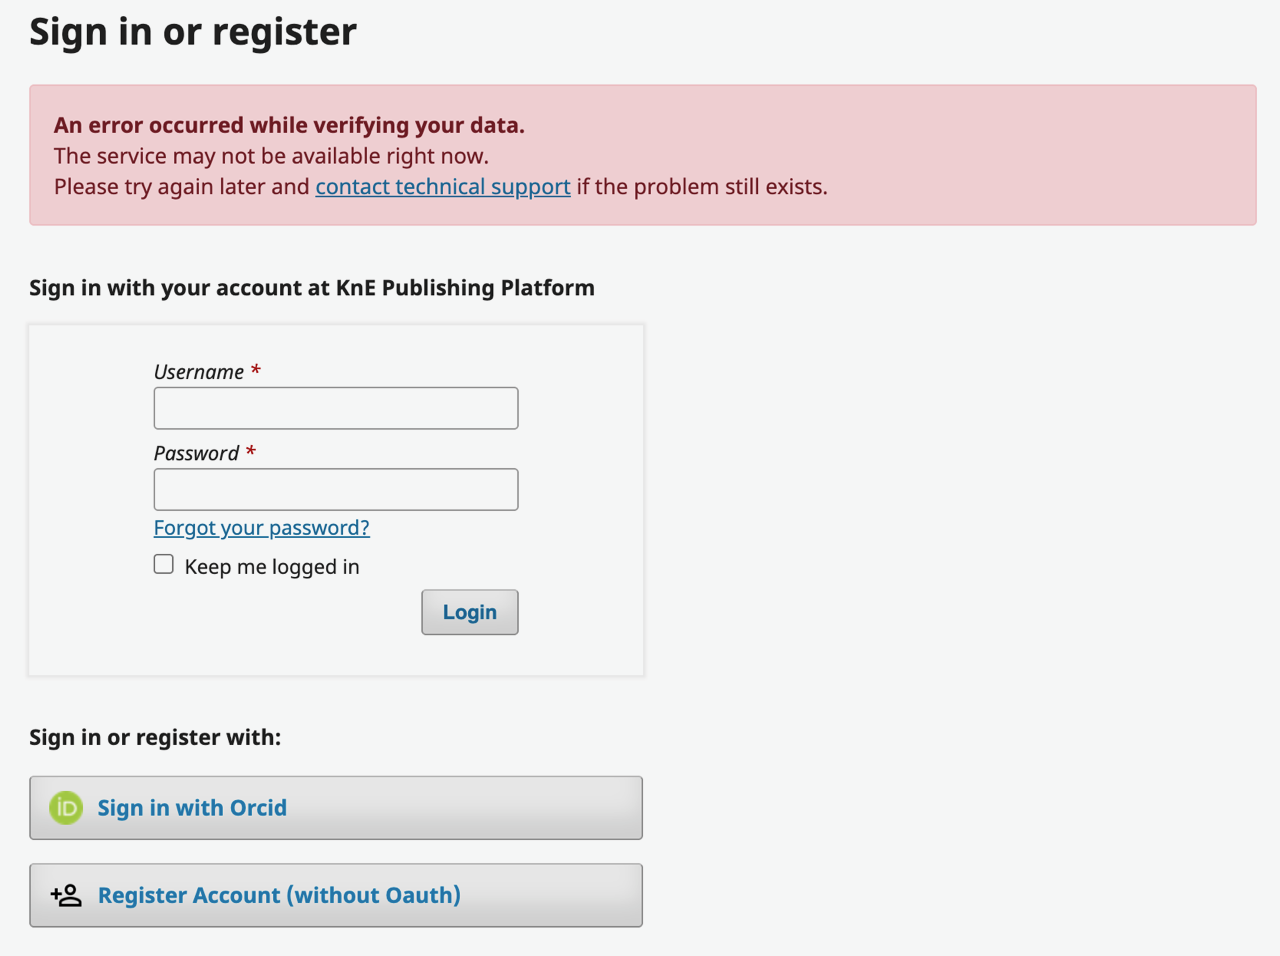The height and width of the screenshot is (956, 1280).
Task: Click "The service may not be available" text
Action: point(271,156)
